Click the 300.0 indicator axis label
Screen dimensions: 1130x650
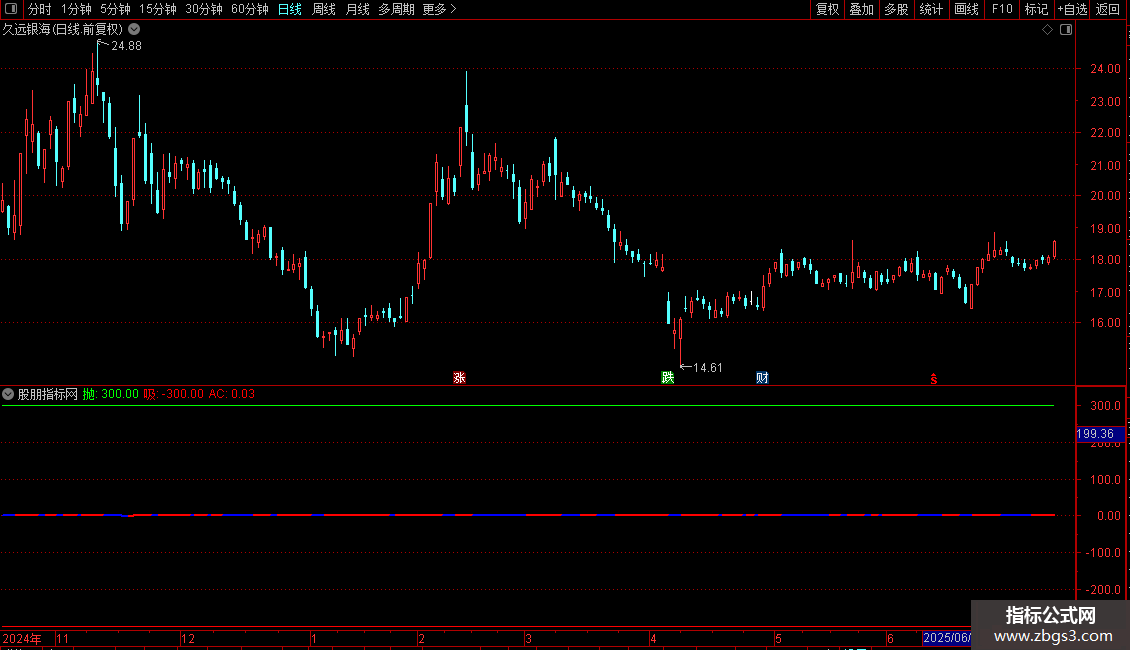(x=1105, y=406)
